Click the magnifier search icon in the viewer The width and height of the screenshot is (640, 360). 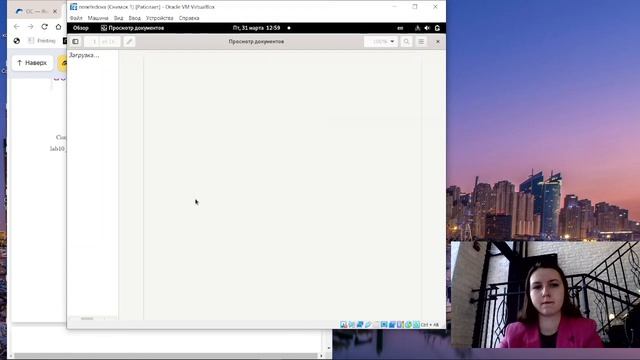coord(407,42)
